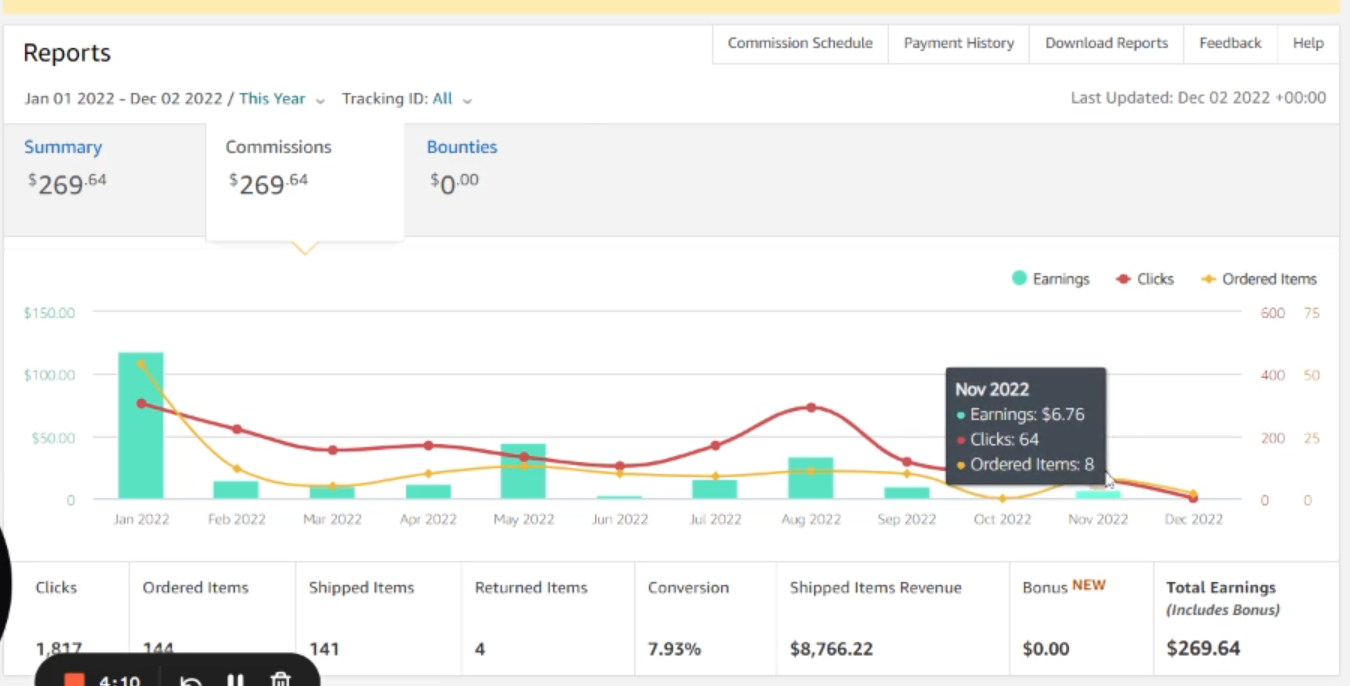Viewport: 1350px width, 686px height.
Task: Click the Reports page heading
Action: (x=67, y=53)
